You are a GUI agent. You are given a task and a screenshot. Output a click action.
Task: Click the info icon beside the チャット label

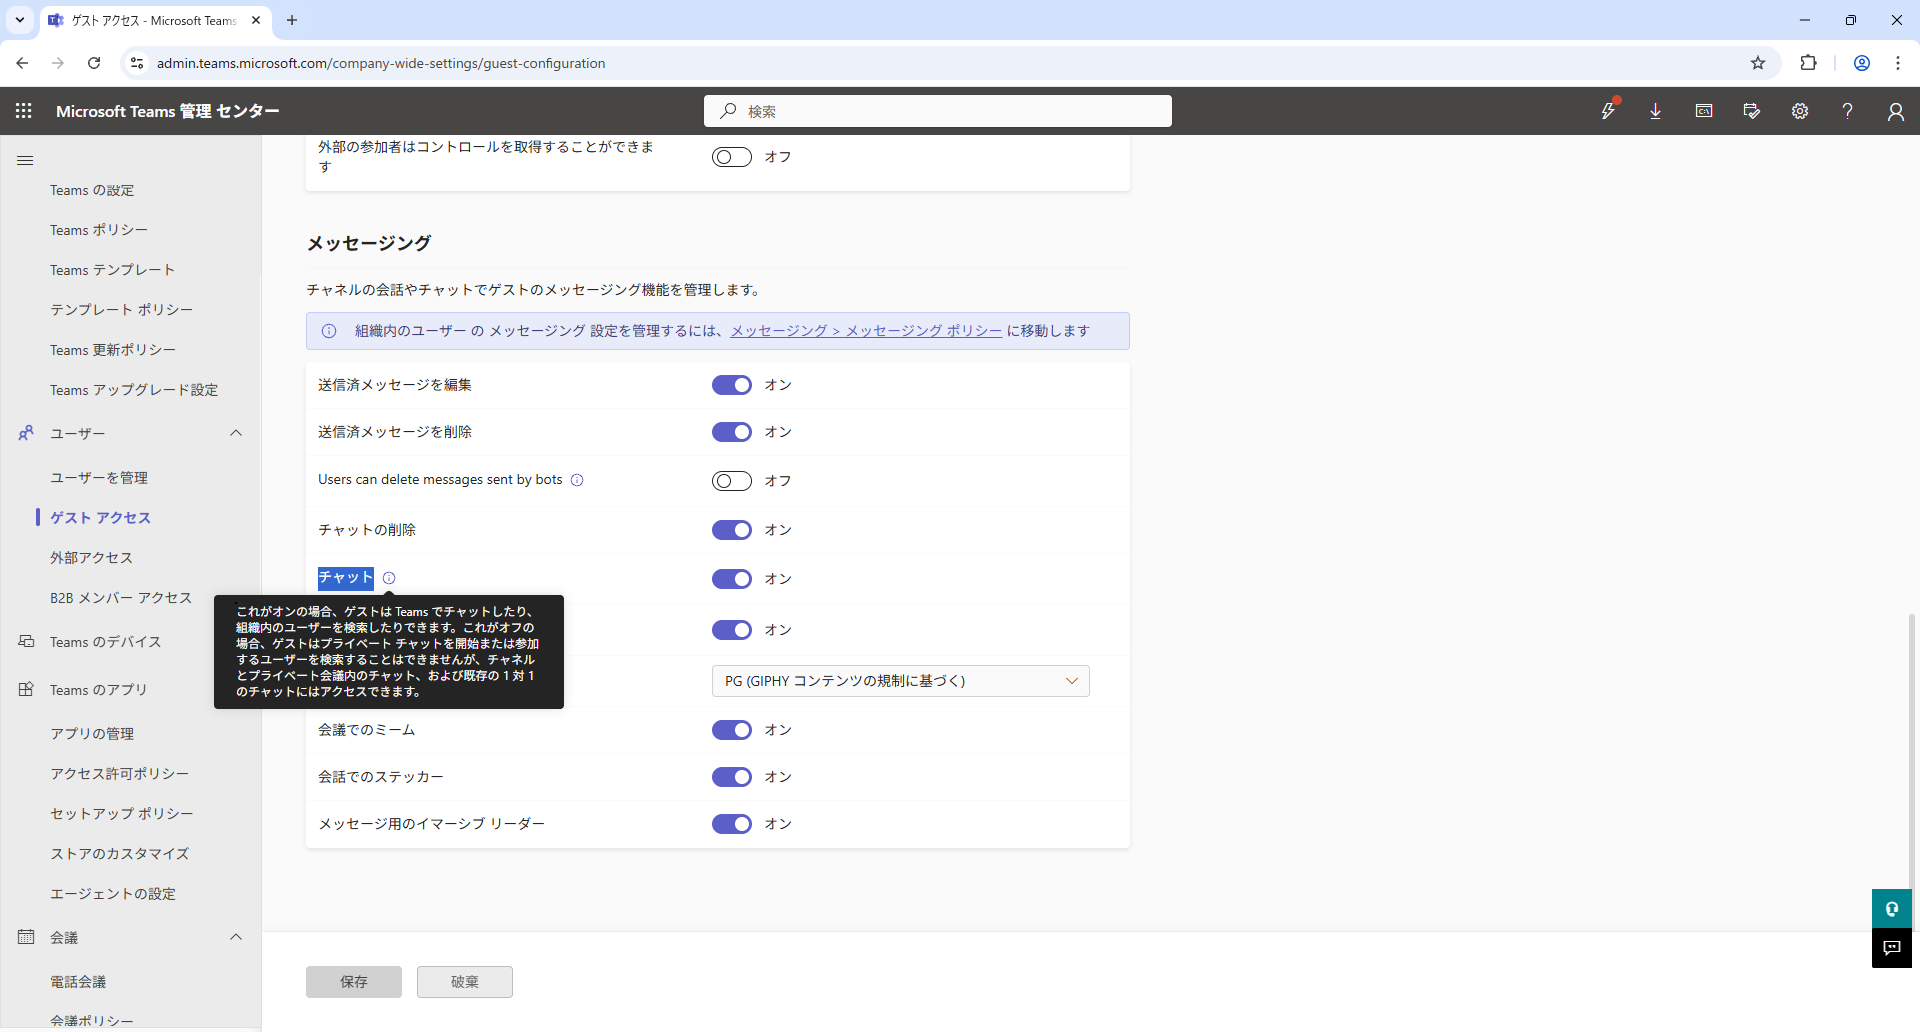tap(389, 578)
